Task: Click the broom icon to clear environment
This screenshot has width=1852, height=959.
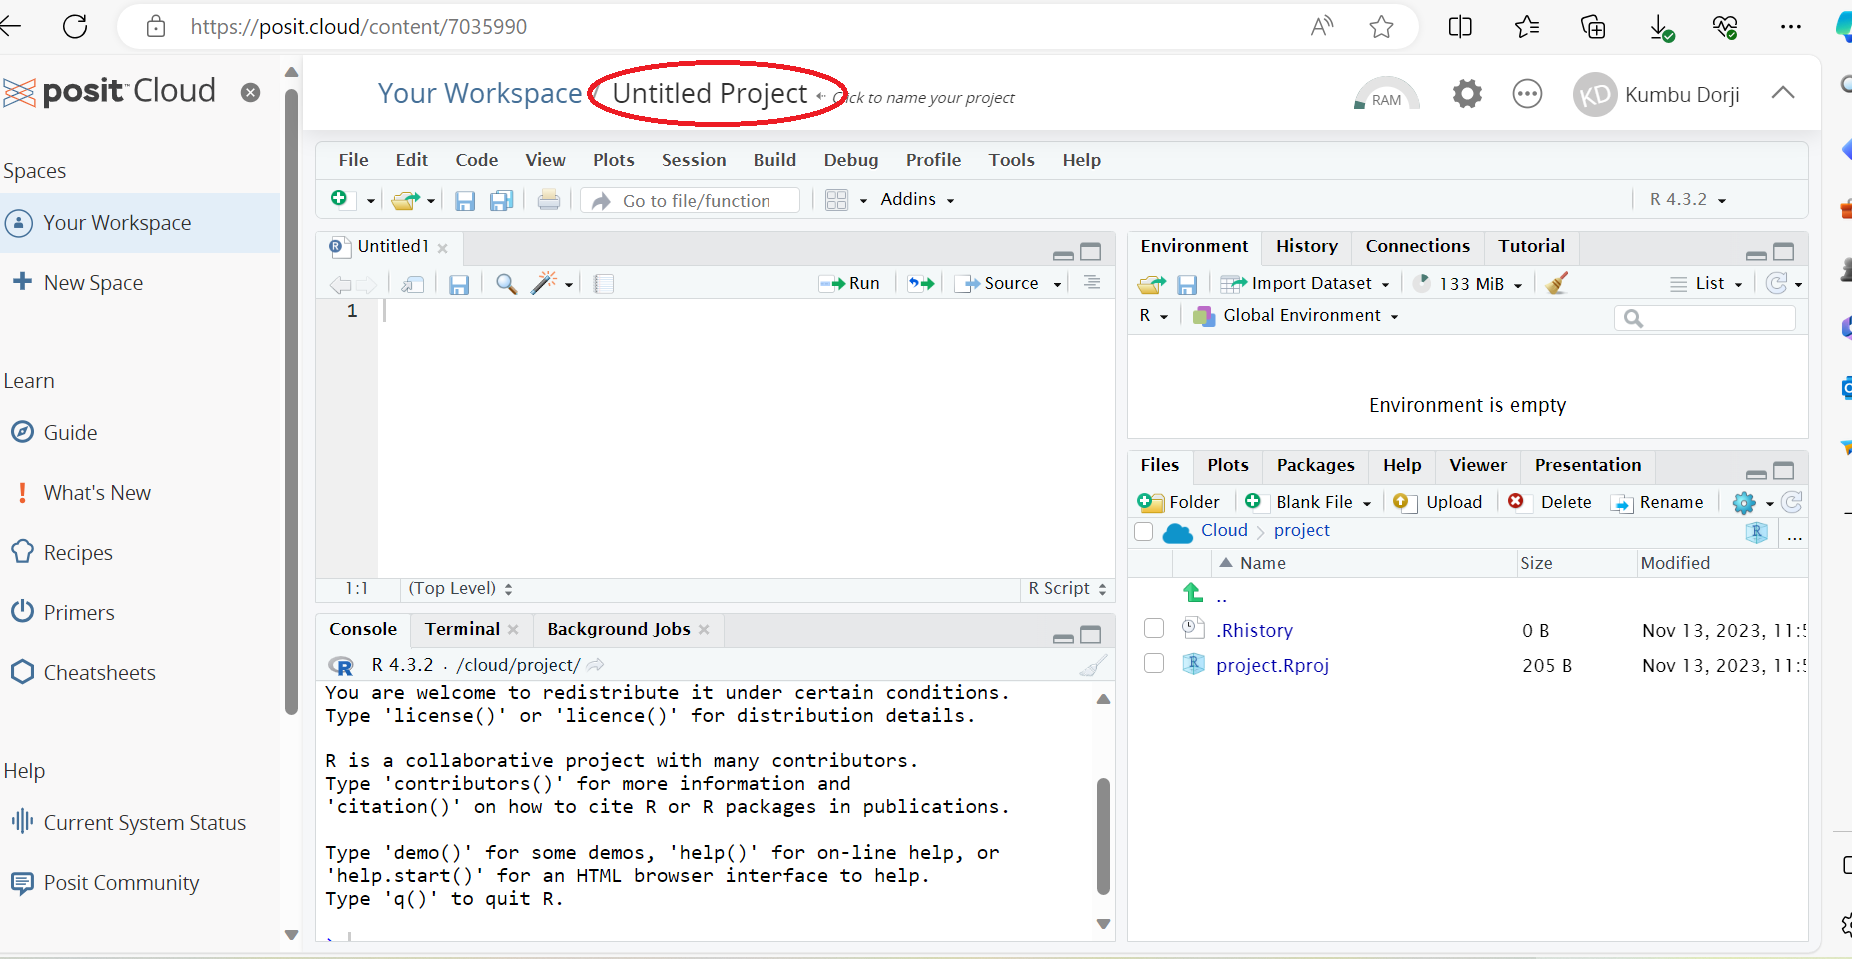Action: click(1556, 284)
